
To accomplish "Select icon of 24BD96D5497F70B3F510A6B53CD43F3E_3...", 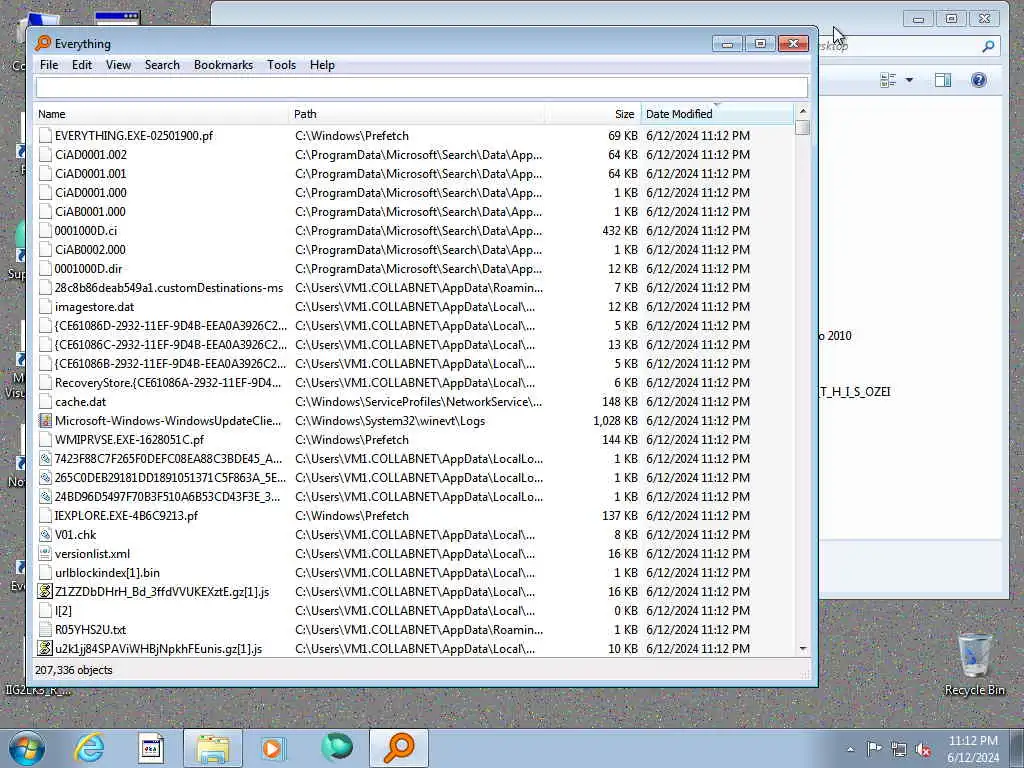I will point(45,496).
